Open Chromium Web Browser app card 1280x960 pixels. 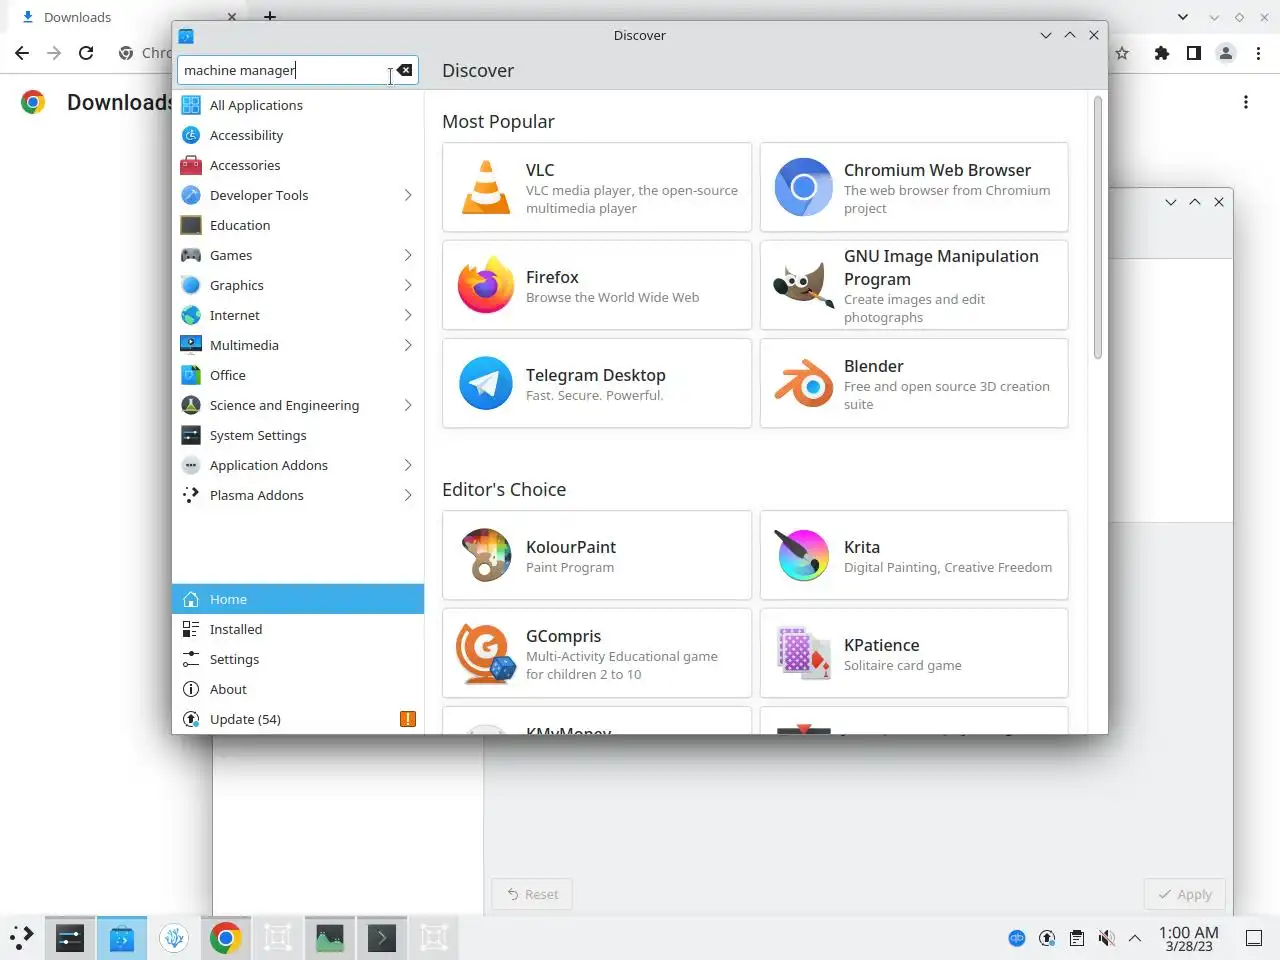coord(914,187)
